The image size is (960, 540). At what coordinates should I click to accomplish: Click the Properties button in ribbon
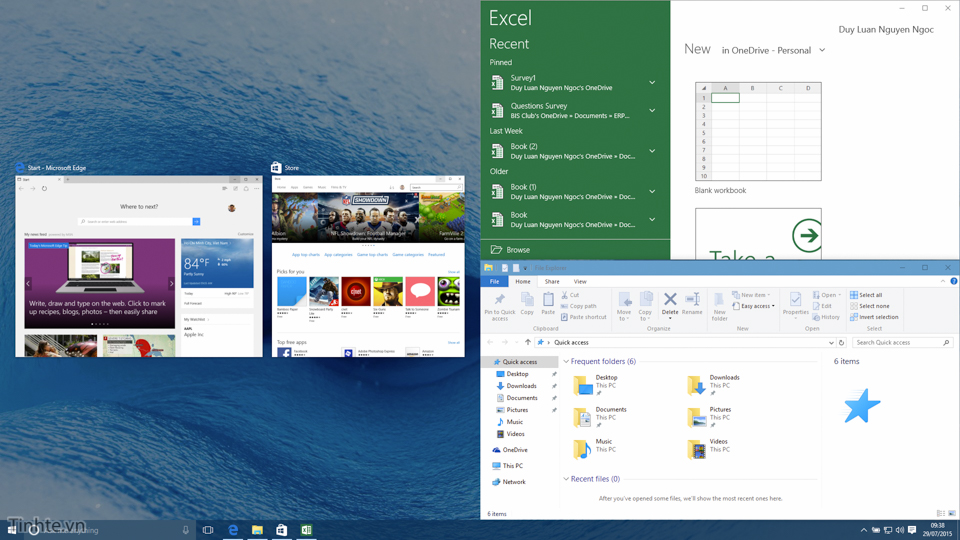(795, 304)
